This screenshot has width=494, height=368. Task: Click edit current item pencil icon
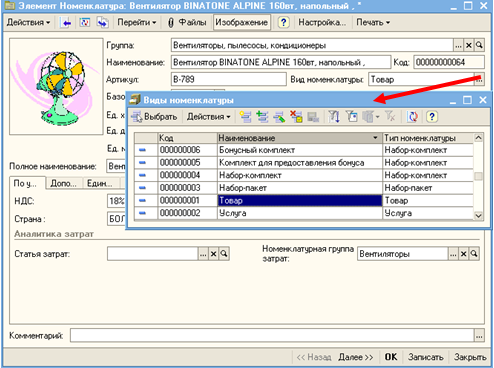tap(279, 117)
